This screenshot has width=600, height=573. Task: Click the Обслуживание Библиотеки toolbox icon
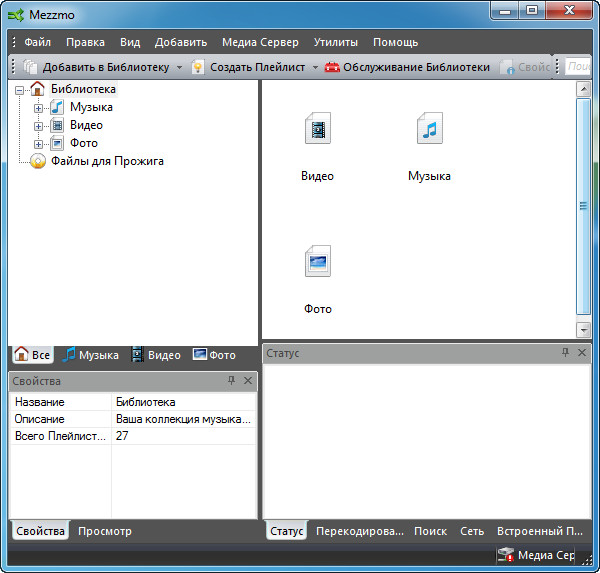(332, 67)
